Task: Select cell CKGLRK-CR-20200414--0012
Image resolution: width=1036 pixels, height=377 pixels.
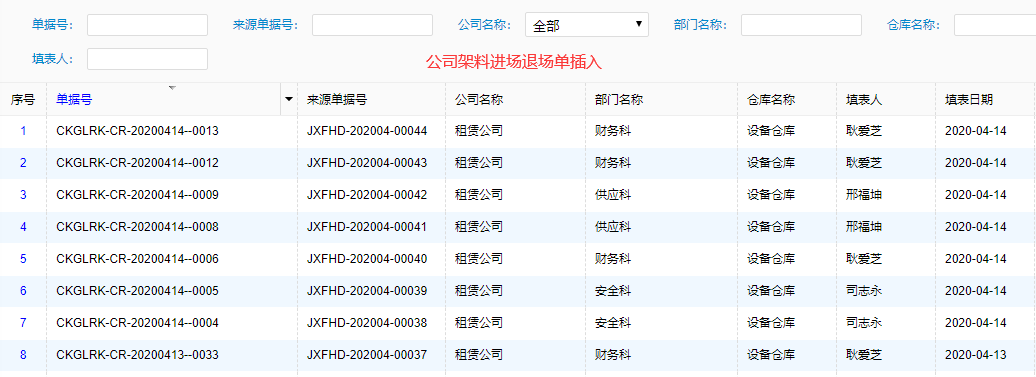Action: [x=137, y=162]
